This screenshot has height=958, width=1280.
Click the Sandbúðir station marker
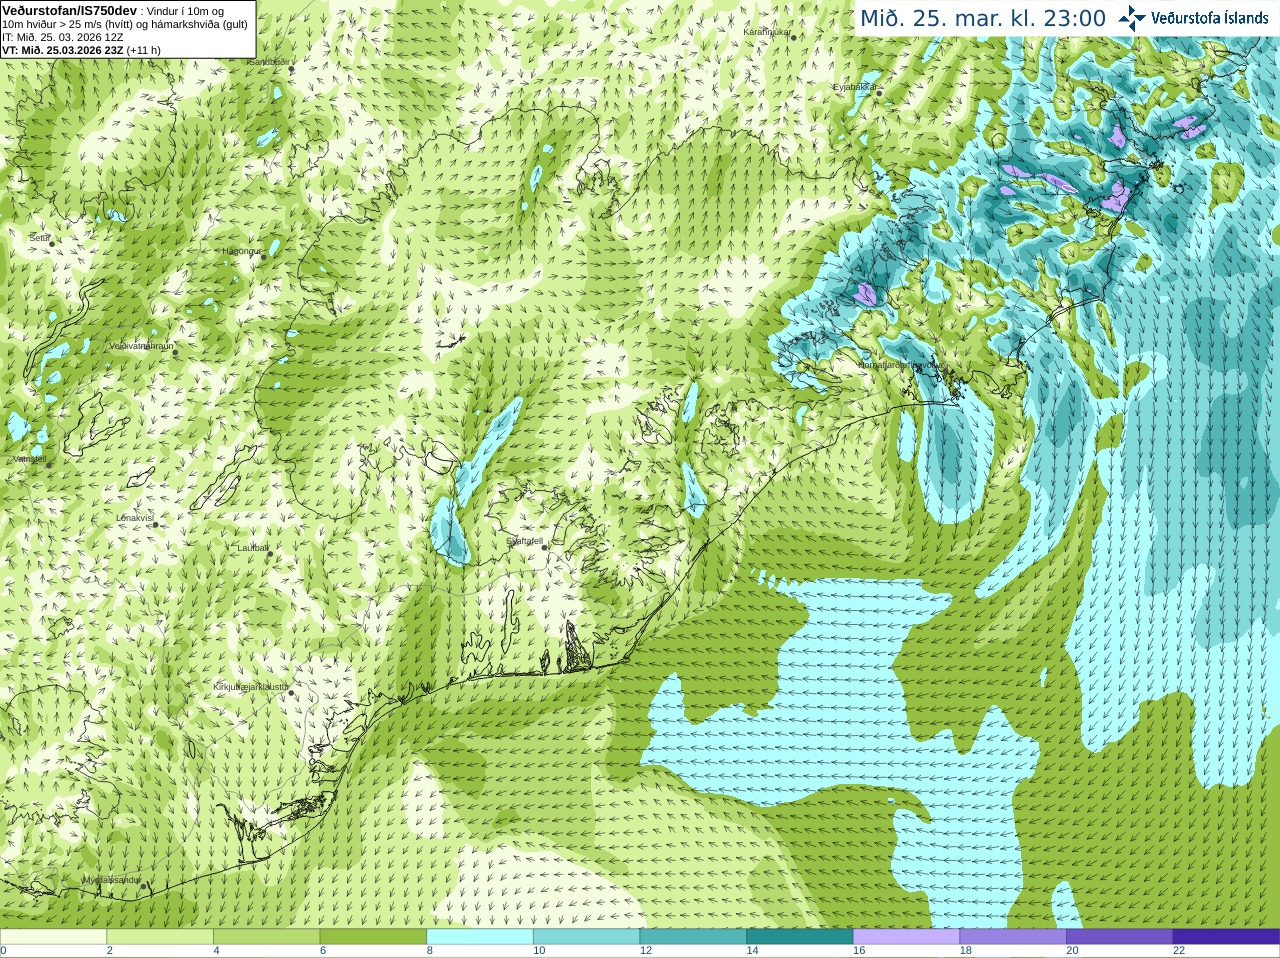tap(292, 69)
